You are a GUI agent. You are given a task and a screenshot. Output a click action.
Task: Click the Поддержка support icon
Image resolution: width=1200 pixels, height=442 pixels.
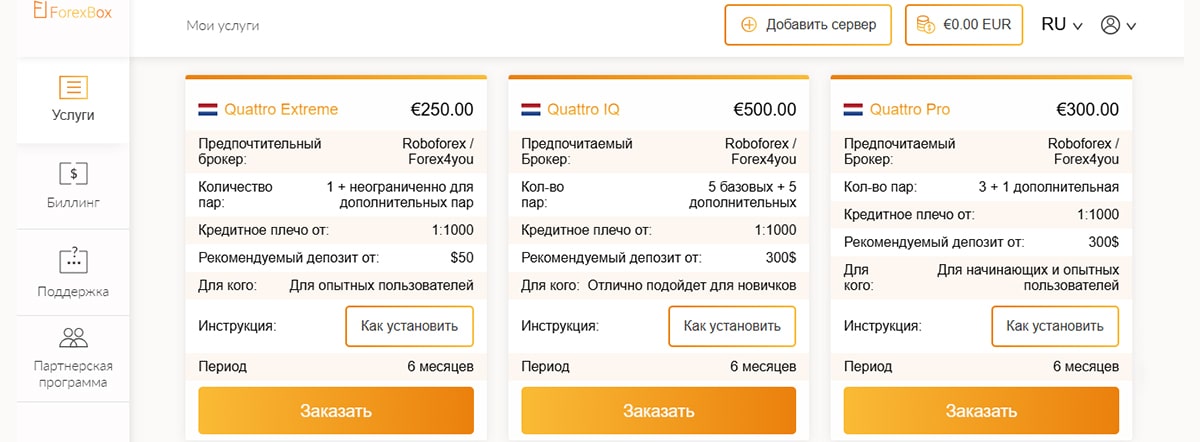point(73,261)
